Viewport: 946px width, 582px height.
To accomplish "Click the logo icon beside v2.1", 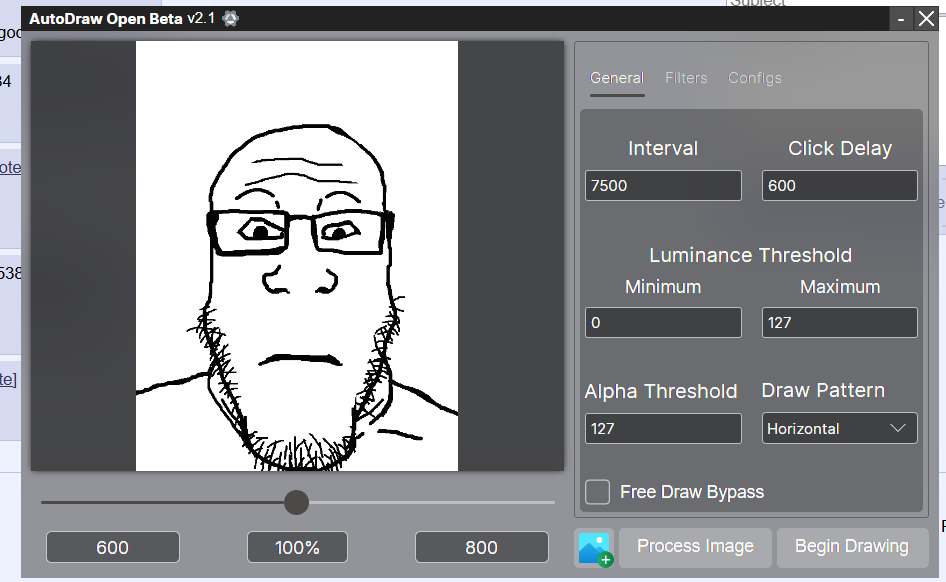I will [230, 19].
